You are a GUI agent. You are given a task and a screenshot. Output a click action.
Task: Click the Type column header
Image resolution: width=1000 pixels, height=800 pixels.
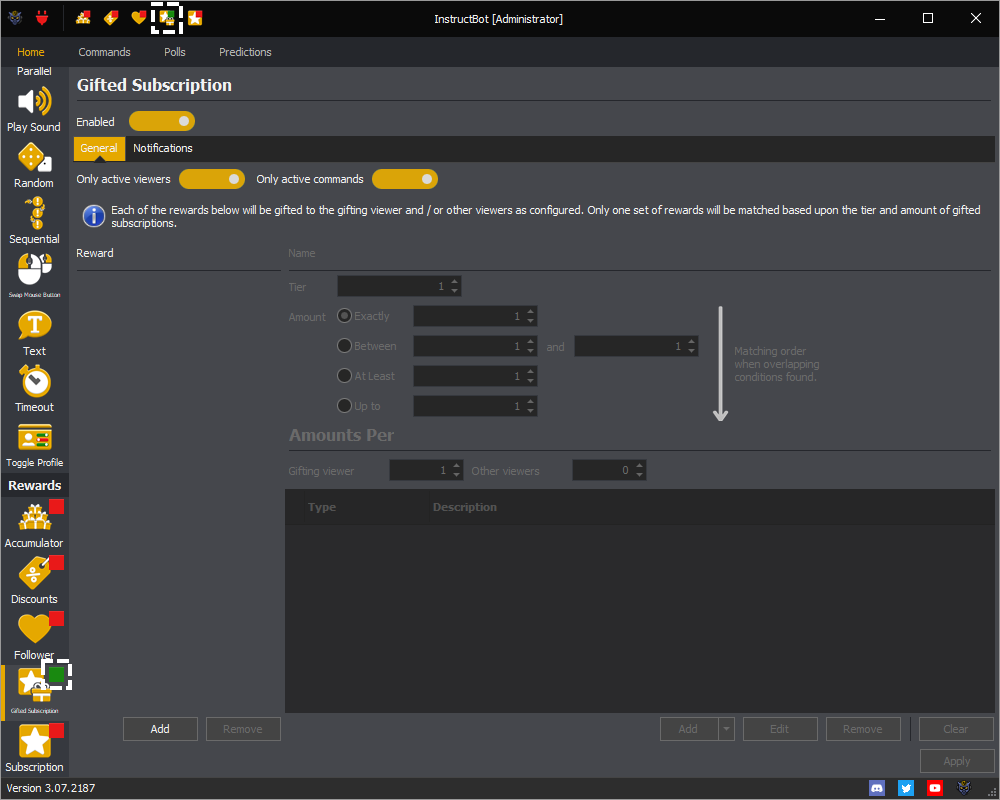[322, 507]
